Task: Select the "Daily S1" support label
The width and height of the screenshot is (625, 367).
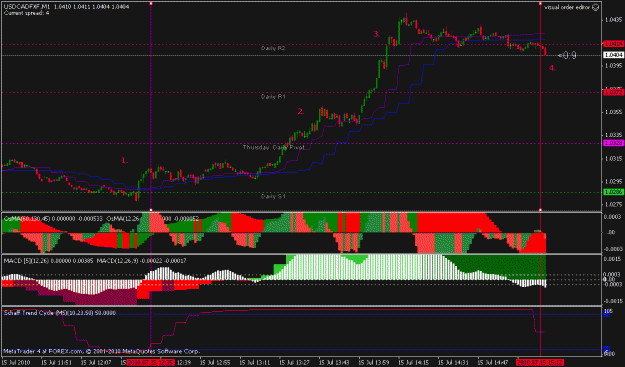Action: [x=273, y=196]
